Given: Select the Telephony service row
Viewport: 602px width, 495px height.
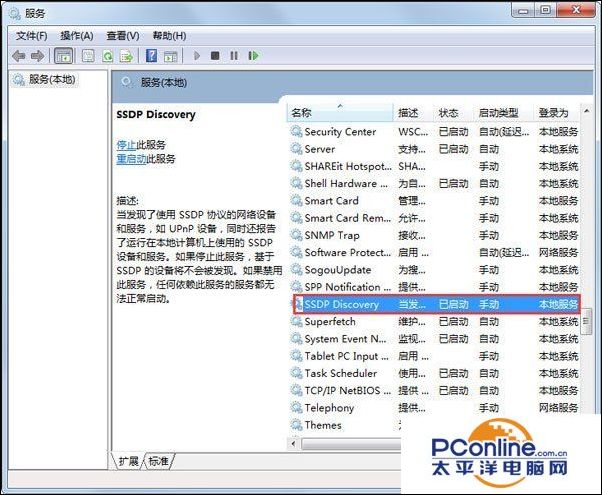Looking at the screenshot, I should coord(434,408).
